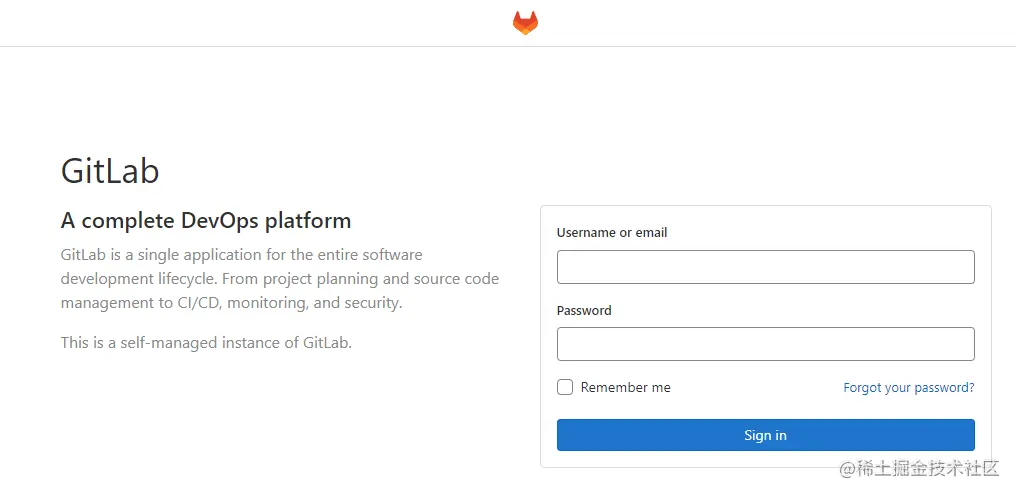Click the word 'Sign' on the button
Image resolution: width=1016 pixels, height=495 pixels.
[x=756, y=435]
